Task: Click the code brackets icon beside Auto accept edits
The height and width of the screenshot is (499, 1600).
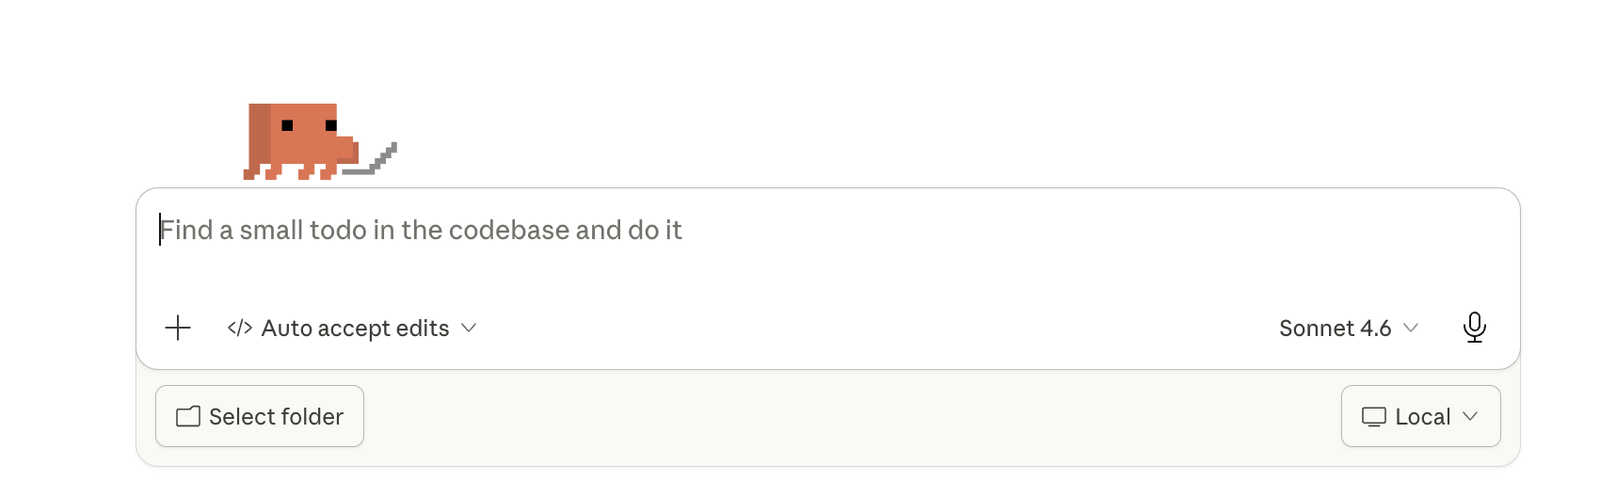Action: click(239, 328)
